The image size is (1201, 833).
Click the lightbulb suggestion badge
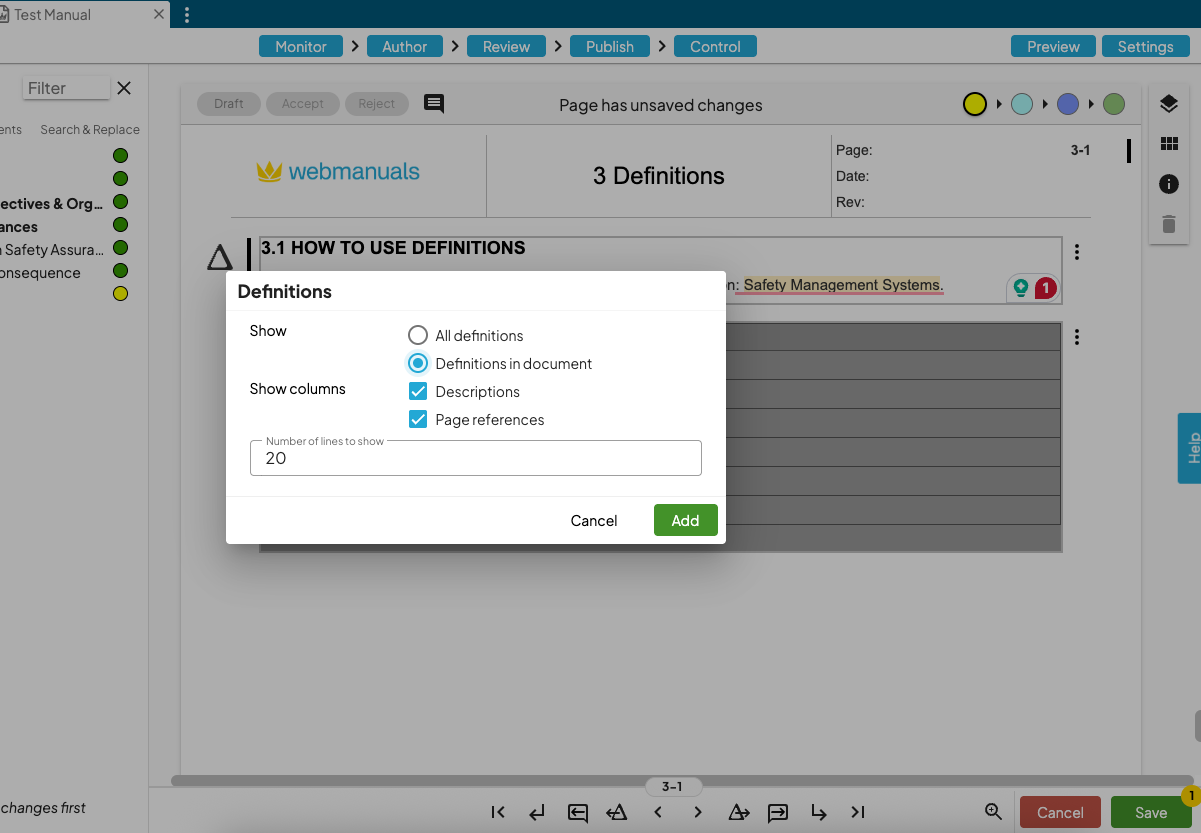pyautogui.click(x=1021, y=288)
